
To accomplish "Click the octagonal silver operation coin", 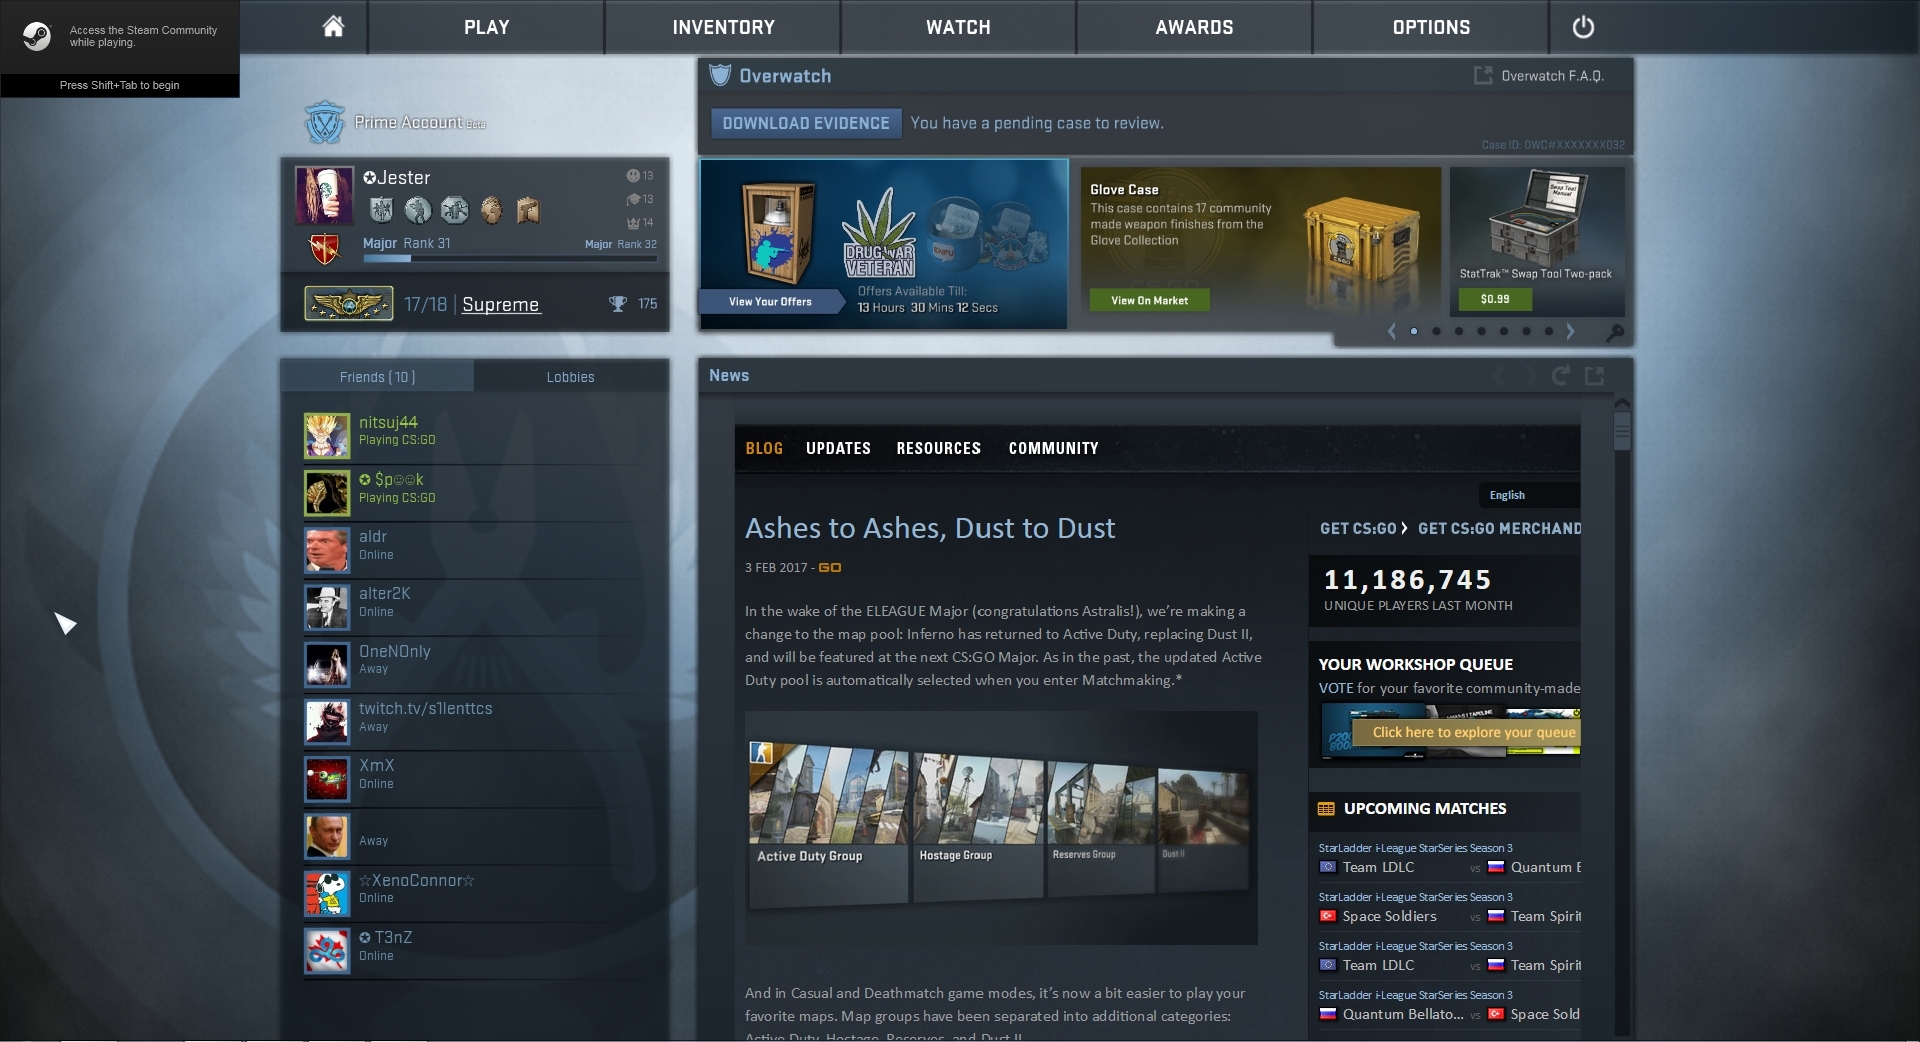I will tap(454, 209).
